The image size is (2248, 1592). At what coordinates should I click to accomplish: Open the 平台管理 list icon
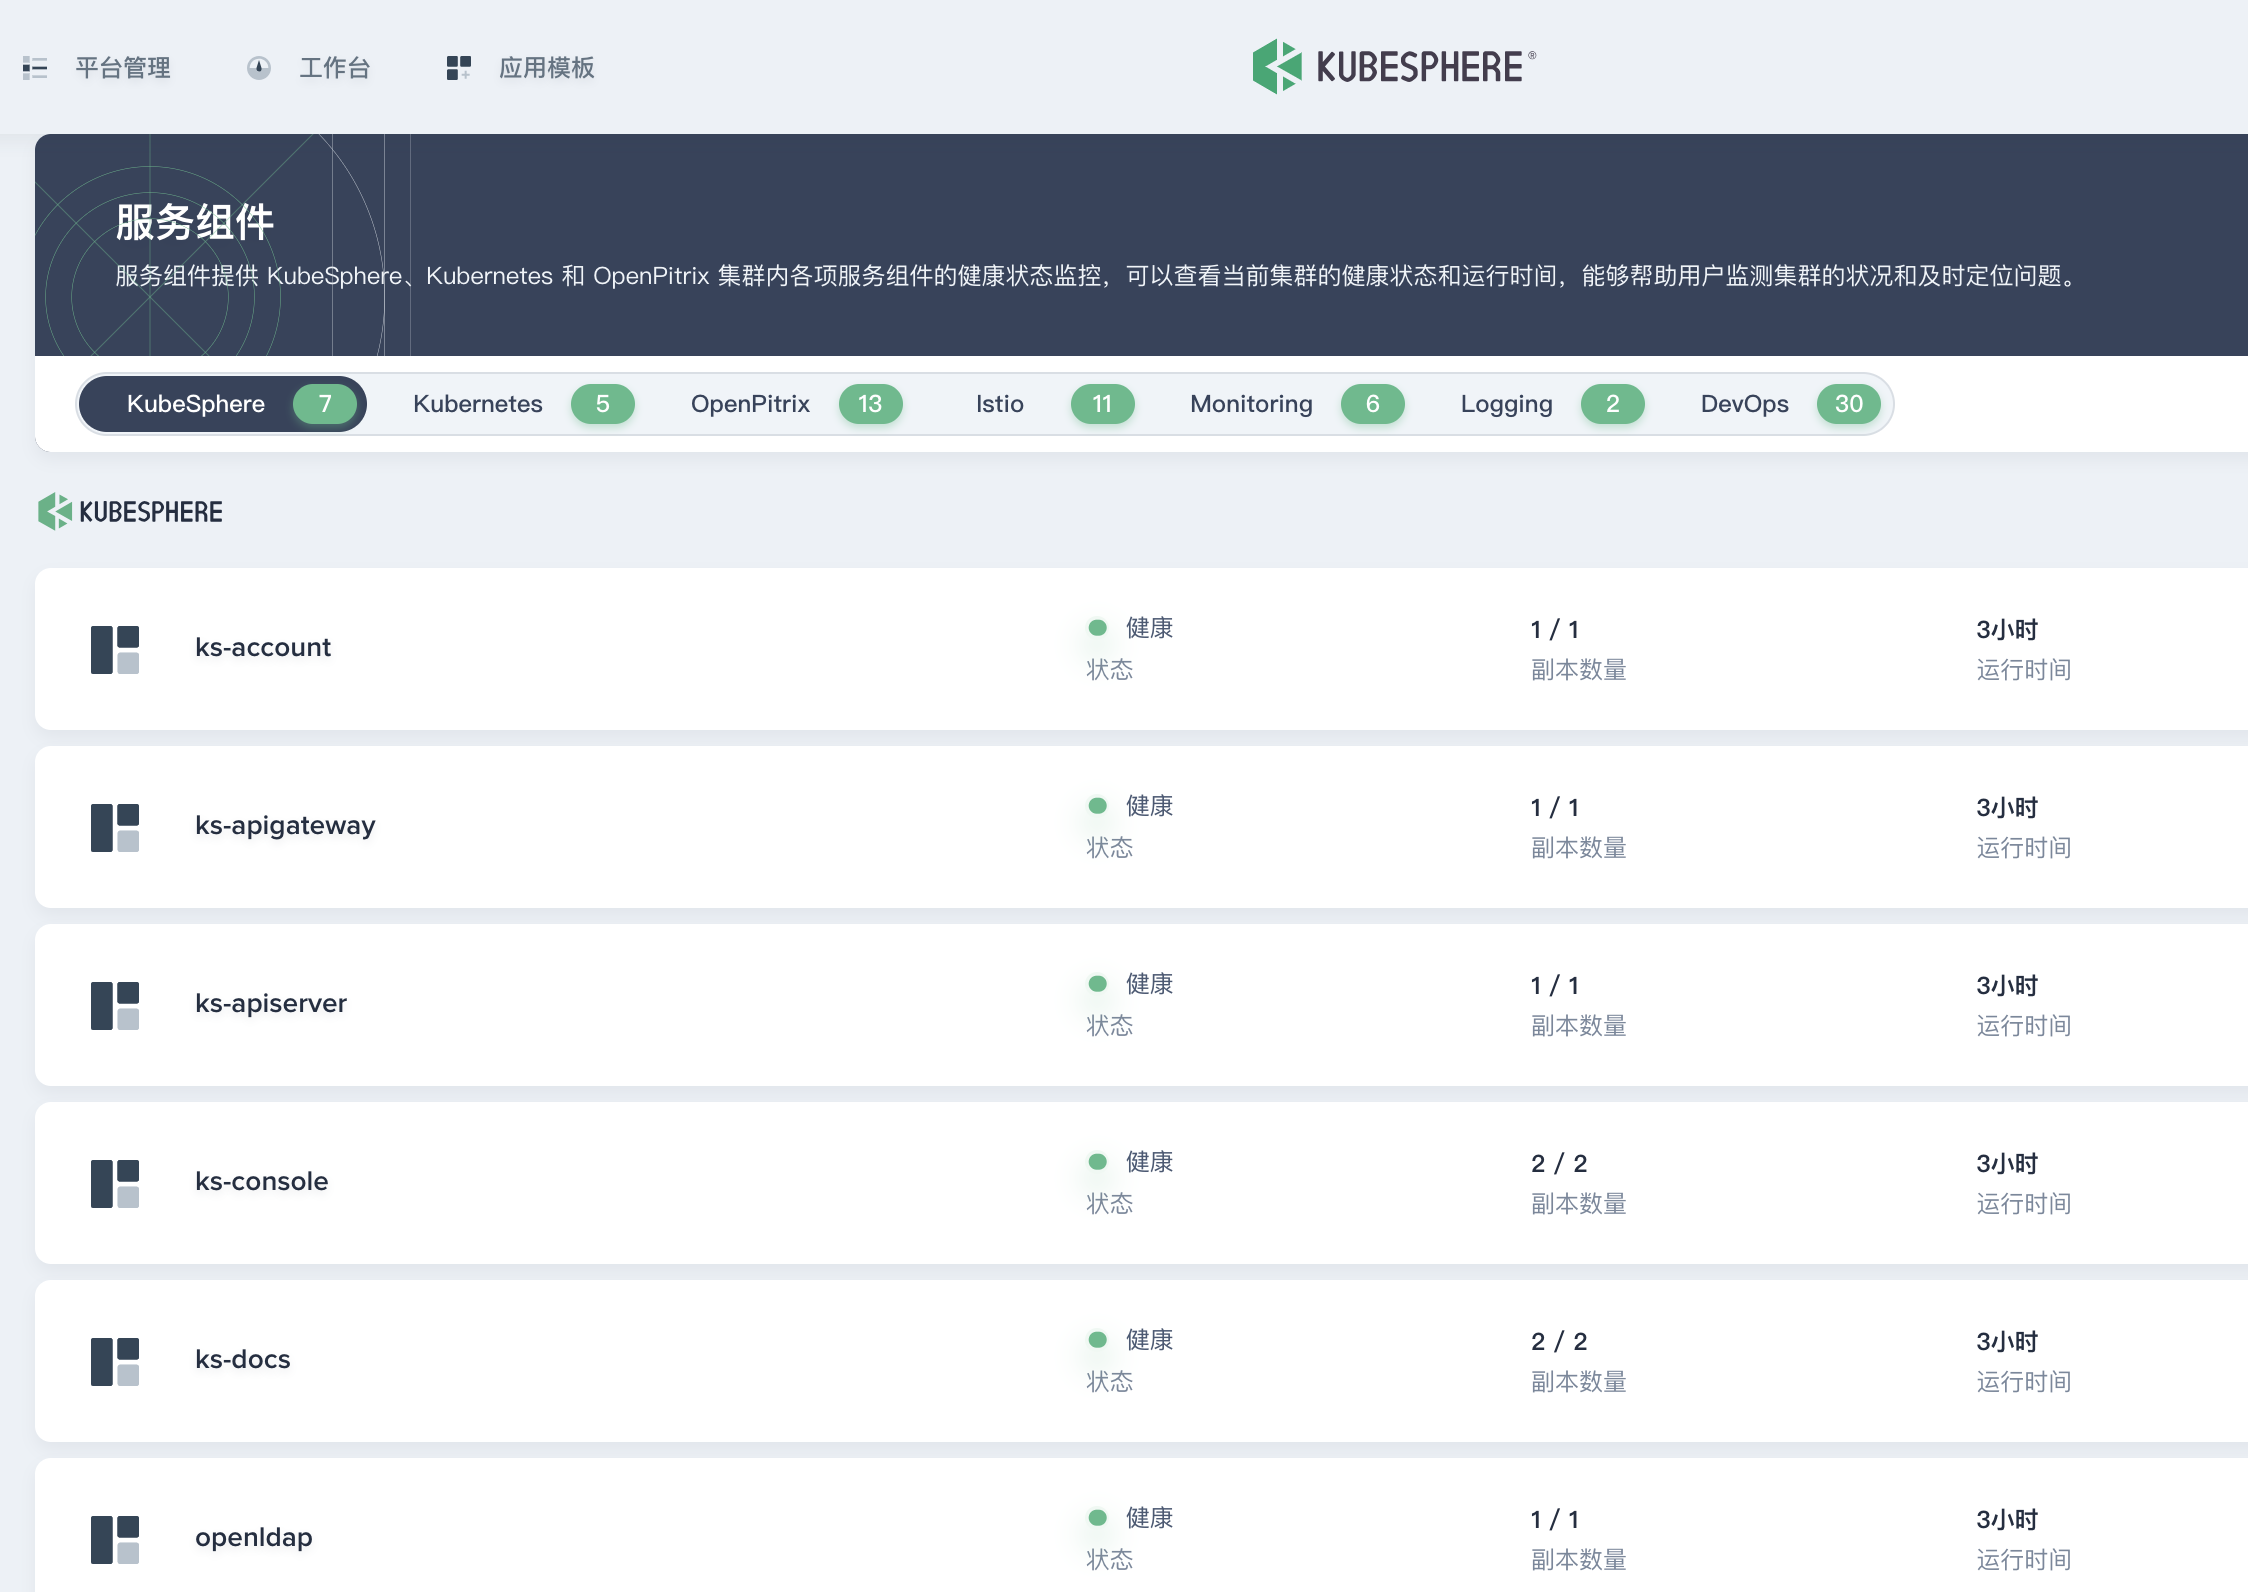[35, 68]
